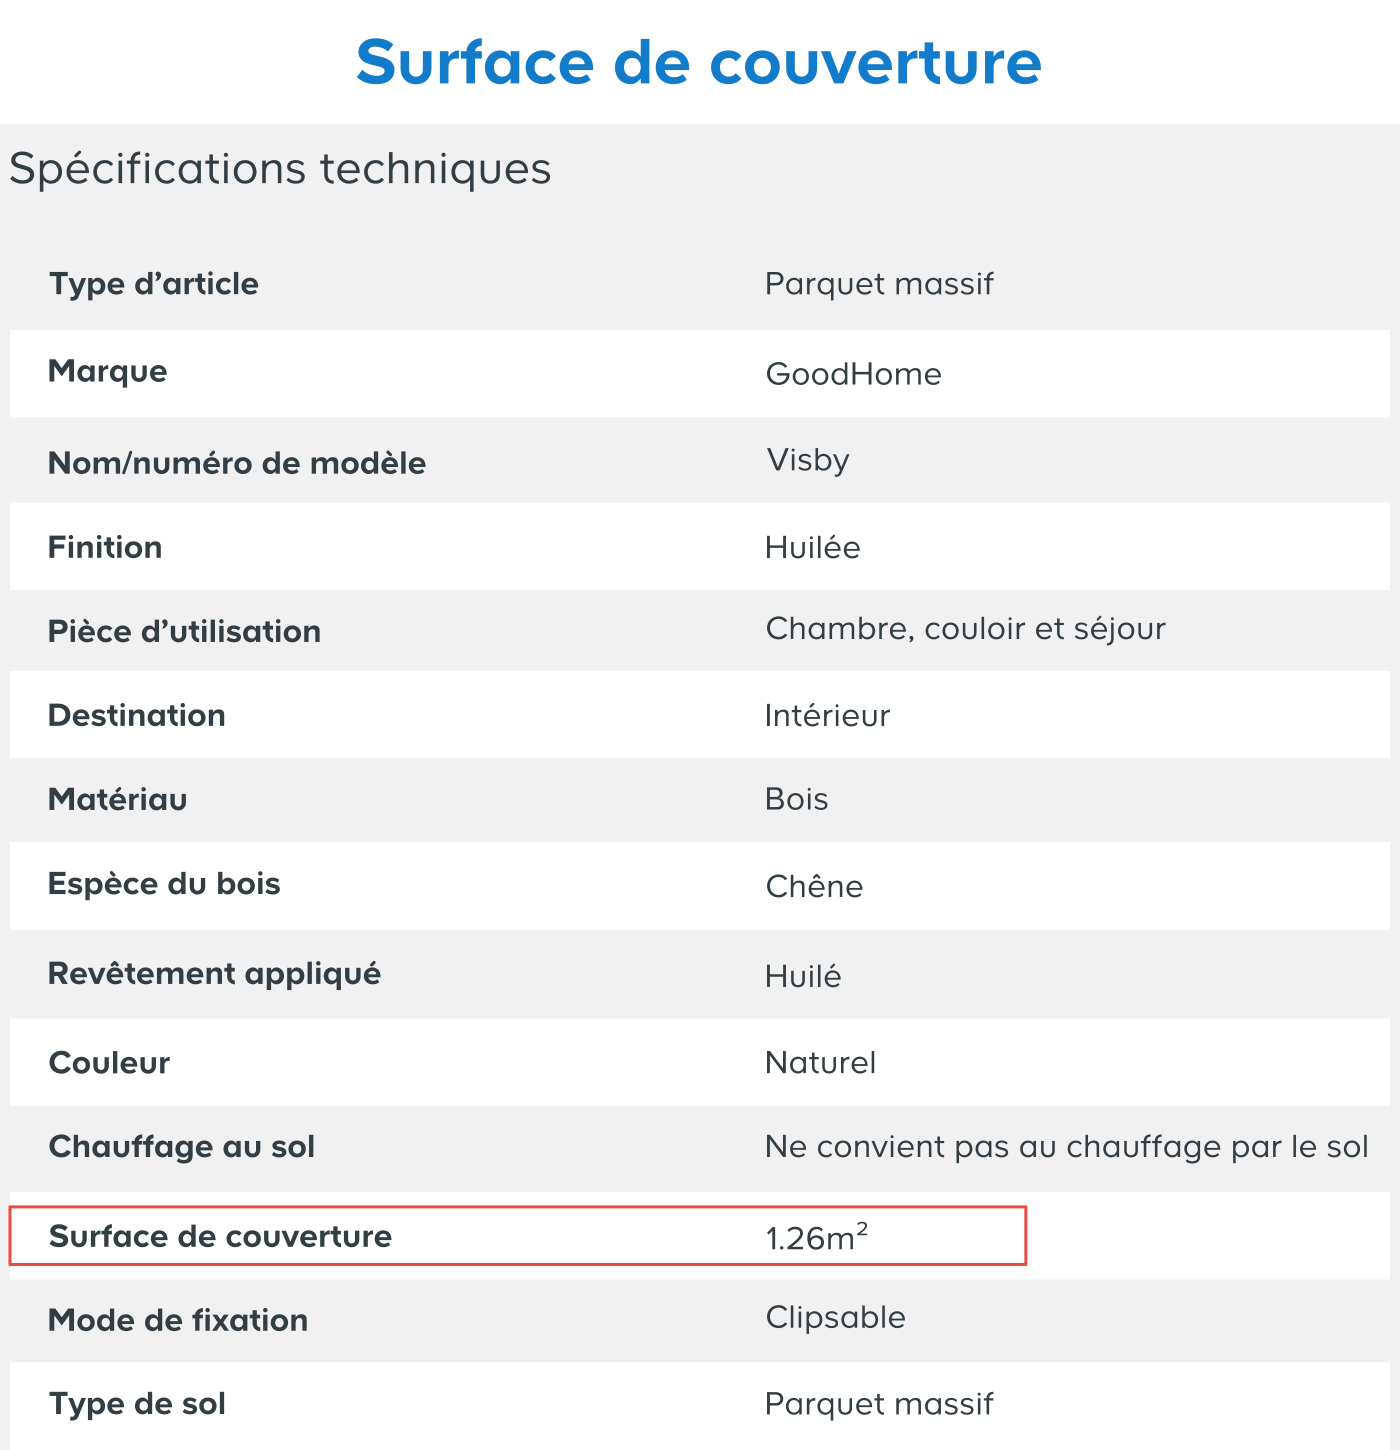Select the "Revêtement appliqué" row label

click(x=215, y=974)
